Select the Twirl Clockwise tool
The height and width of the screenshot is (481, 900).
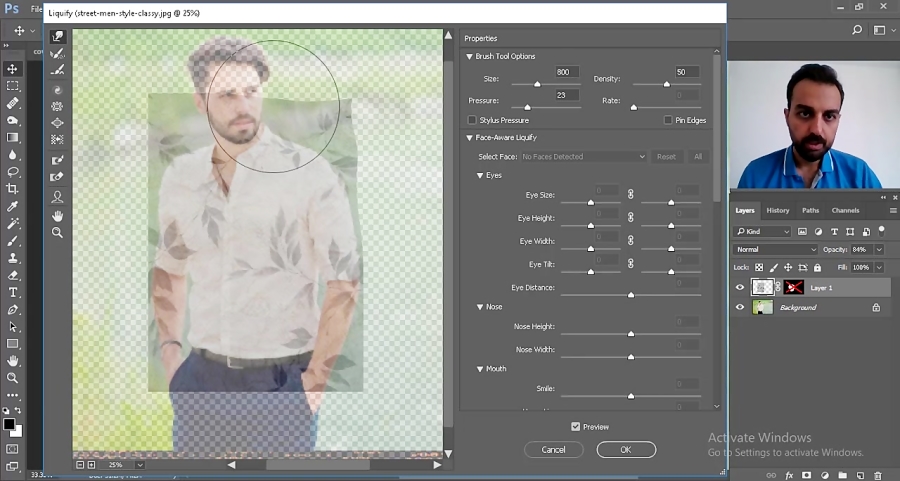pyautogui.click(x=57, y=90)
